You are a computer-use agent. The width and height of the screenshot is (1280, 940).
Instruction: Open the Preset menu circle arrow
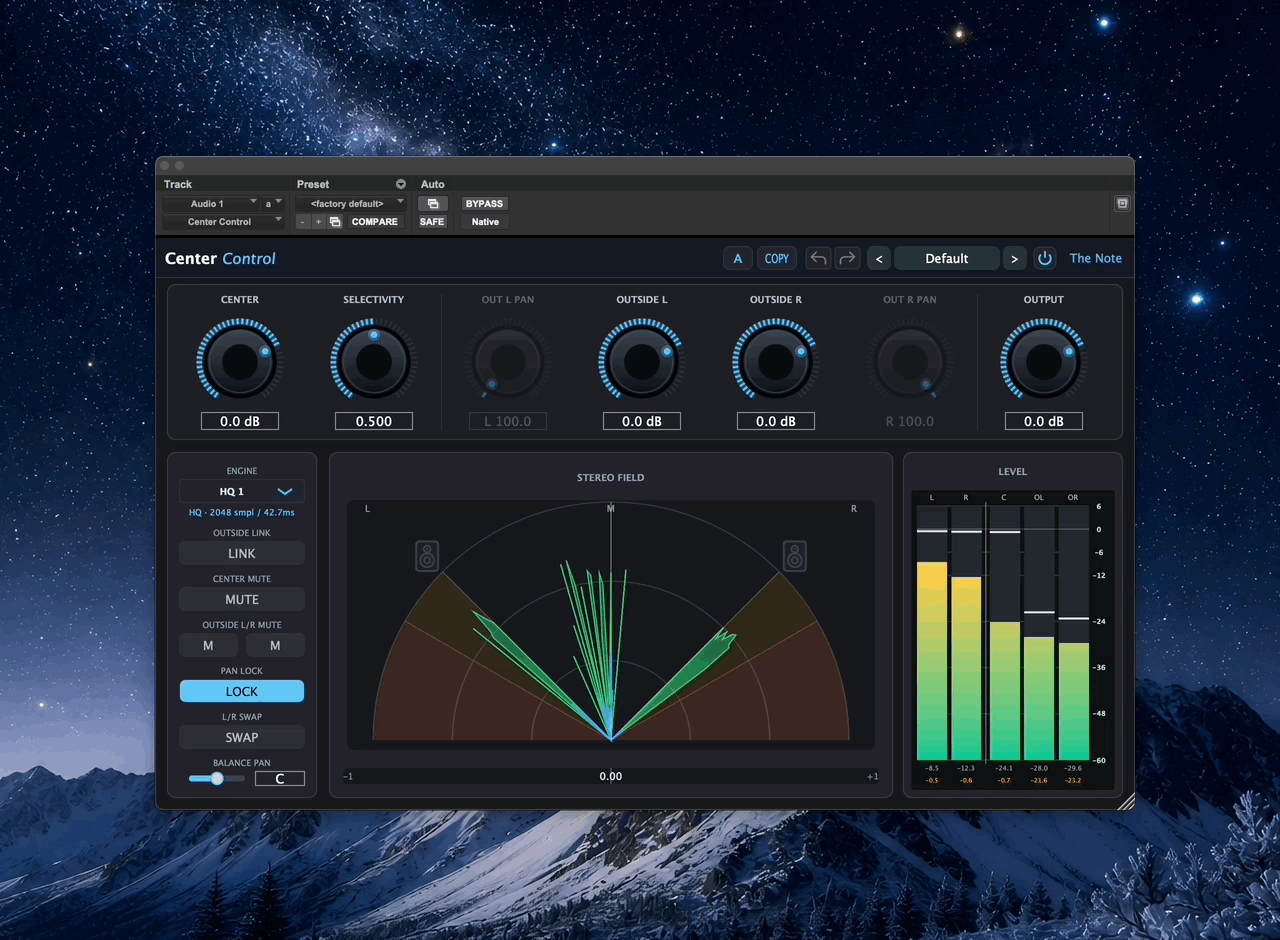pos(401,184)
